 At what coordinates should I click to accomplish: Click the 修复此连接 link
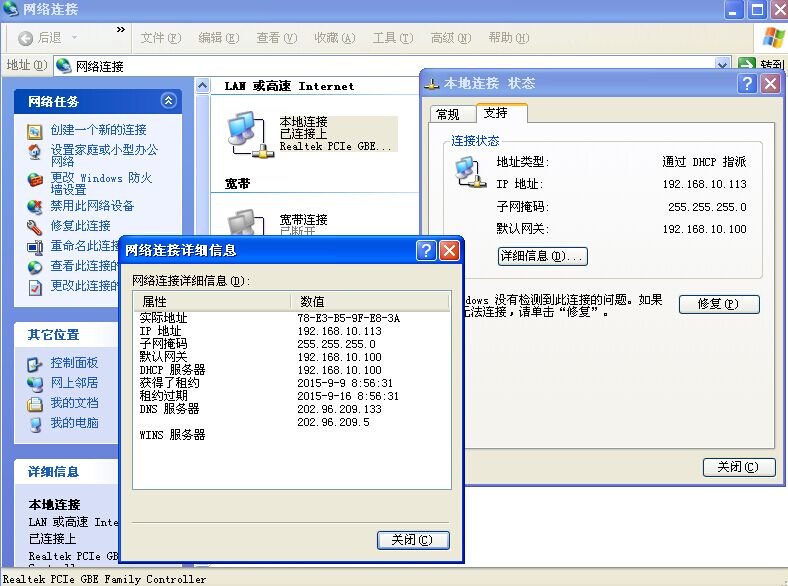point(80,226)
